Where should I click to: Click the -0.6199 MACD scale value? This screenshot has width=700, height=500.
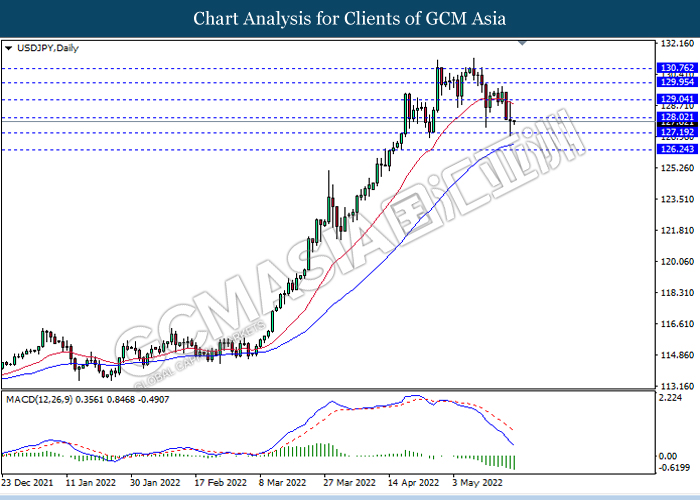pos(674,467)
